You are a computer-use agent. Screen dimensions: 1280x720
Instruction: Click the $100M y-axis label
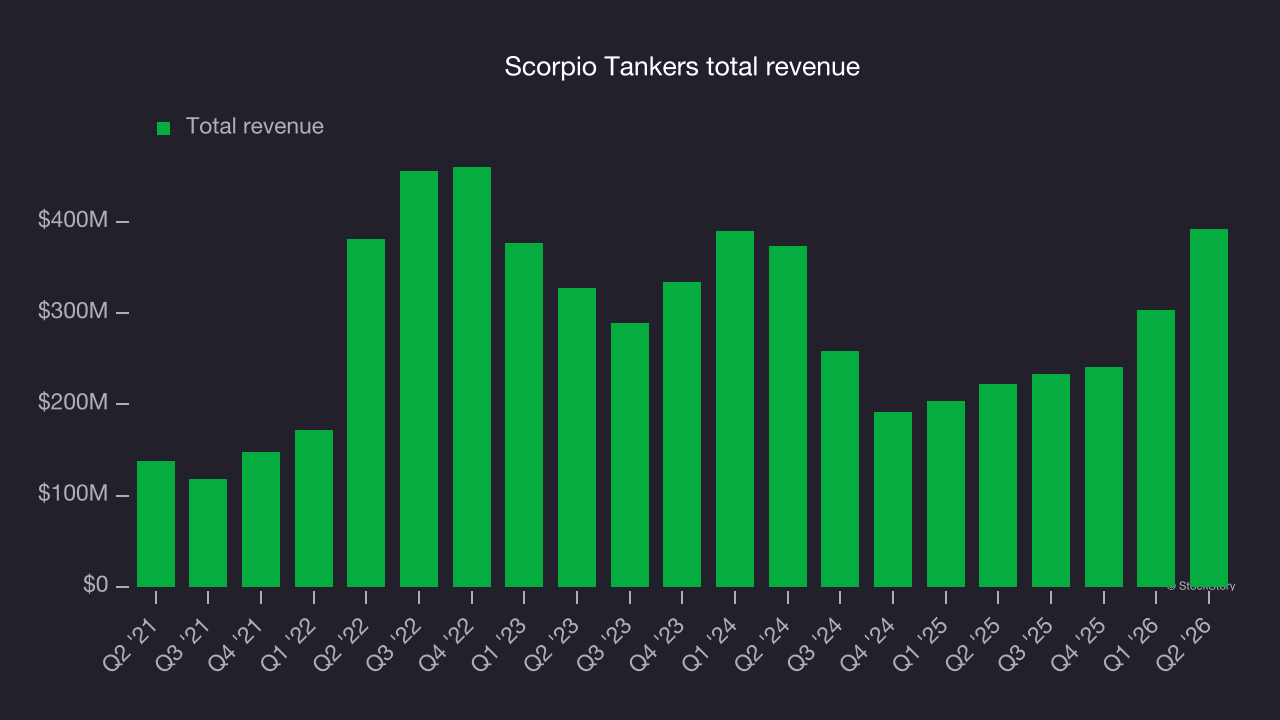[73, 495]
